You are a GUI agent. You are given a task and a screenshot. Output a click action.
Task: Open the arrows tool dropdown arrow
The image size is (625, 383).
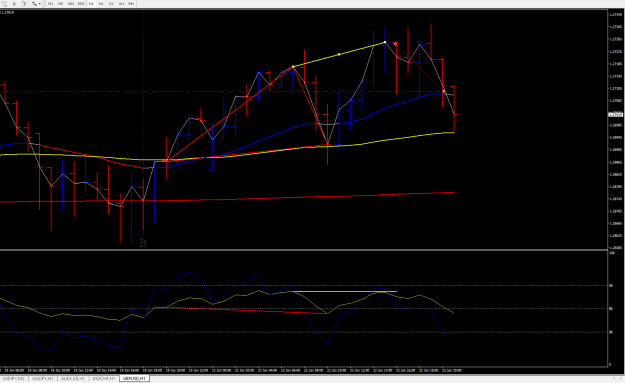pos(40,4)
